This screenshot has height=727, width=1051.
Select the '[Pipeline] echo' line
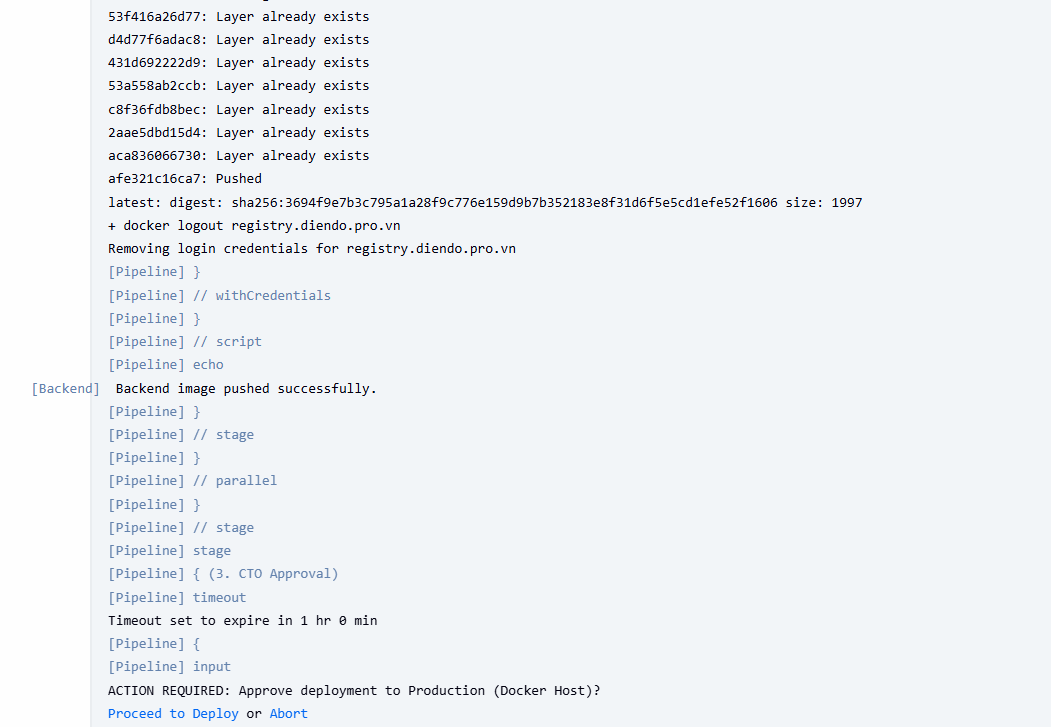click(x=166, y=365)
